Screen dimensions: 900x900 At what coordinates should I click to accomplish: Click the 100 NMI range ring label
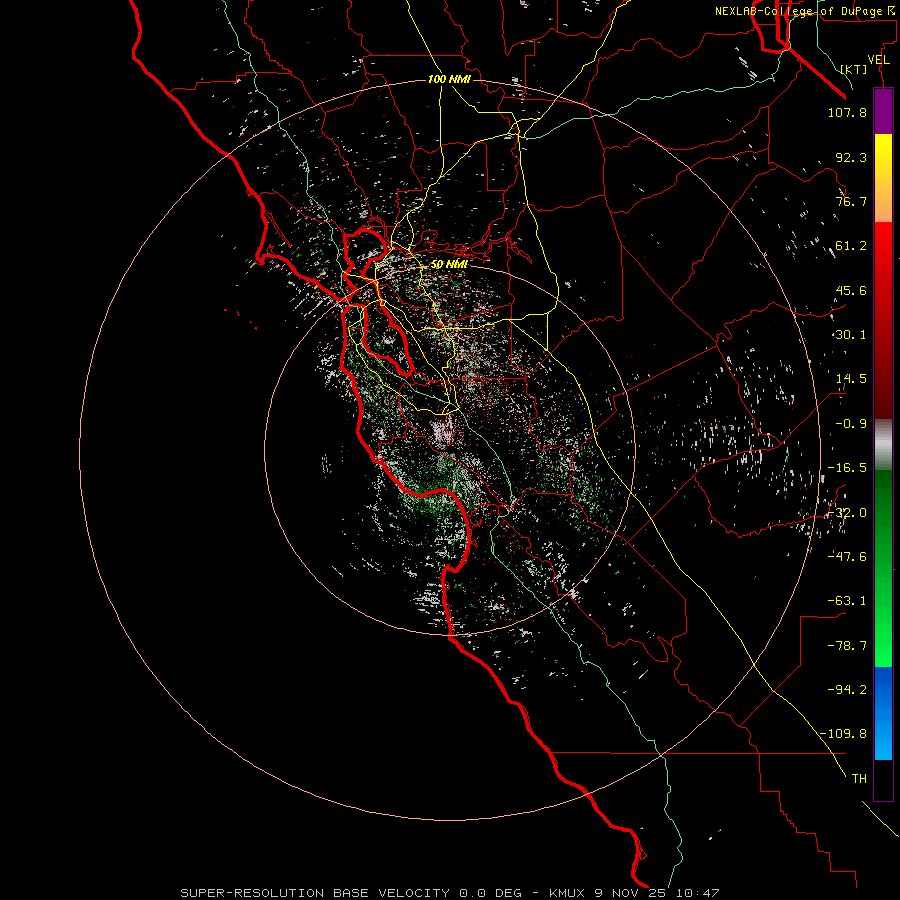pos(449,79)
